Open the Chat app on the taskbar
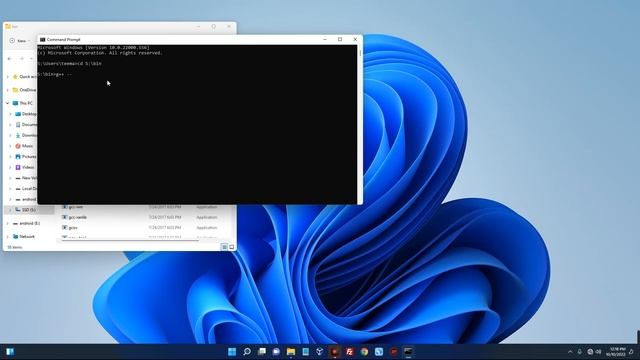Screen dimensions: 640x360 click(276, 351)
